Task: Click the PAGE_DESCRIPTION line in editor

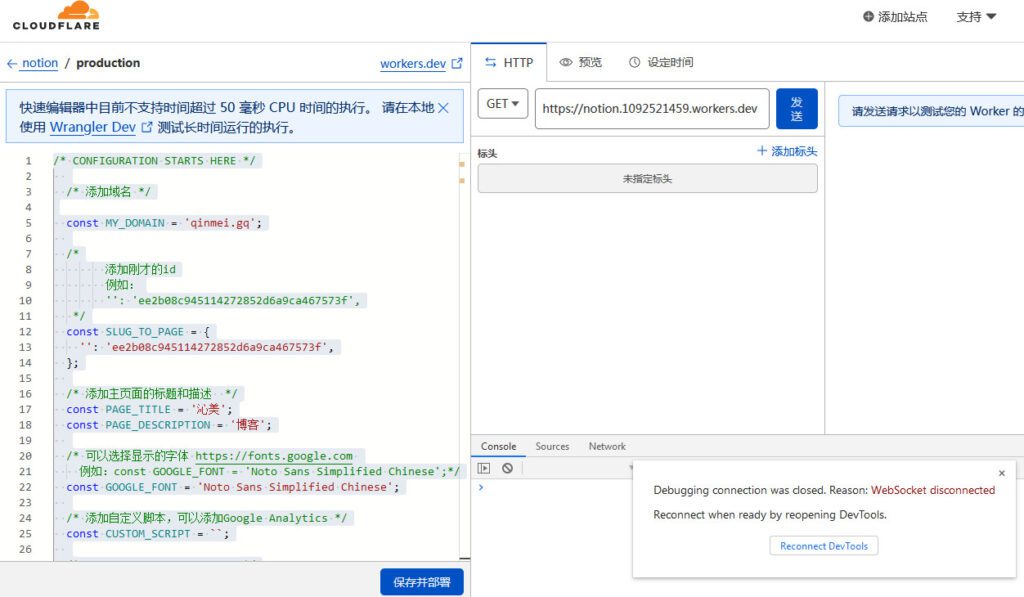Action: [x=168, y=425]
